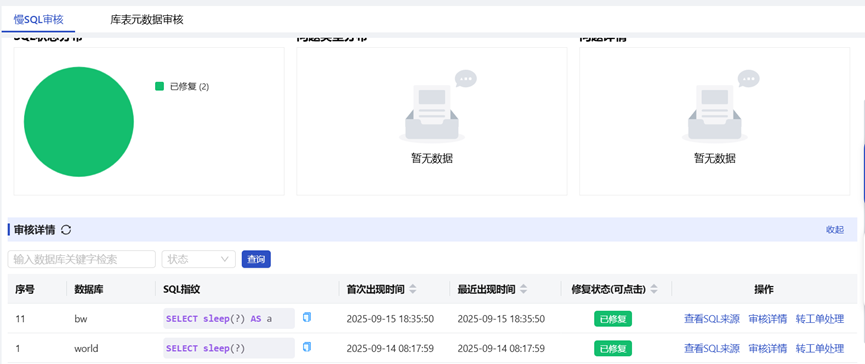This screenshot has height=364, width=865.
Task: Click the 操作 column header
Action: [x=764, y=289]
